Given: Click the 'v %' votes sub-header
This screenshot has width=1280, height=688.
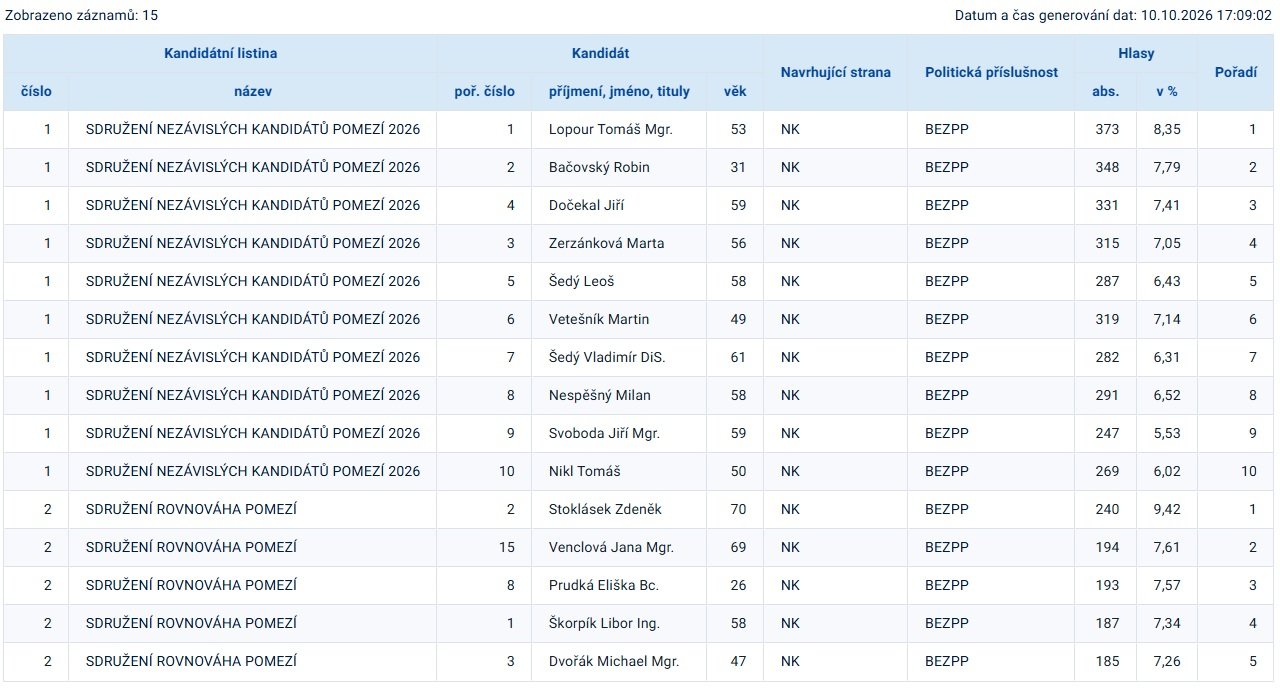Looking at the screenshot, I should (1167, 91).
